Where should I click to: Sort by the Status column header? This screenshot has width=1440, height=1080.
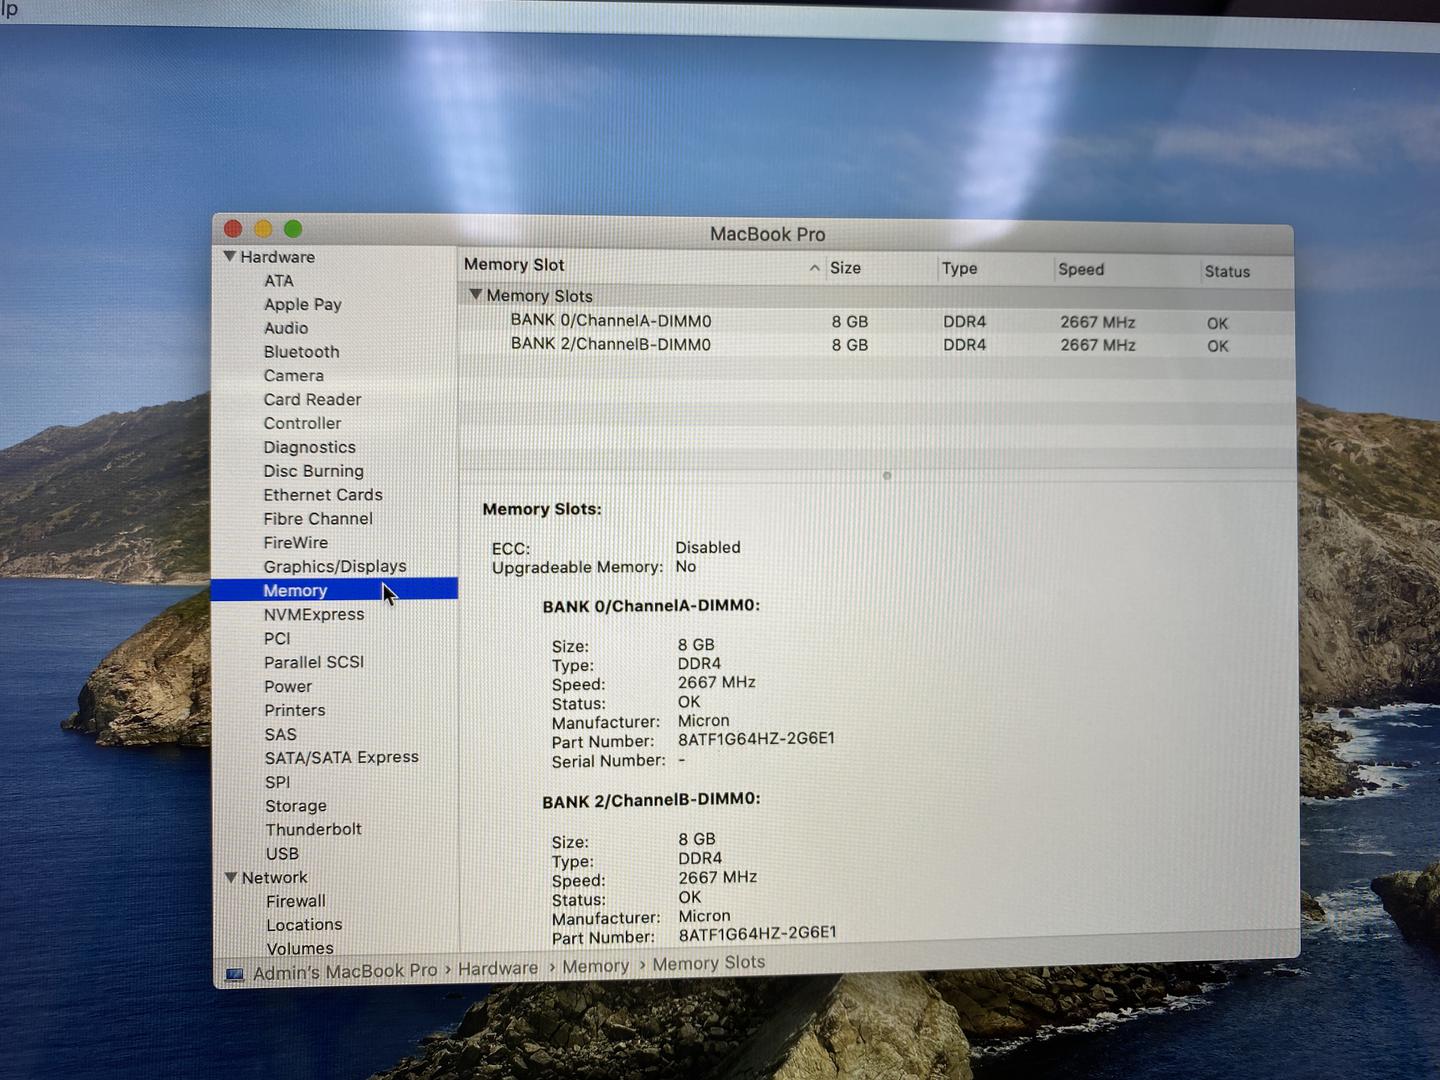pyautogui.click(x=1227, y=272)
